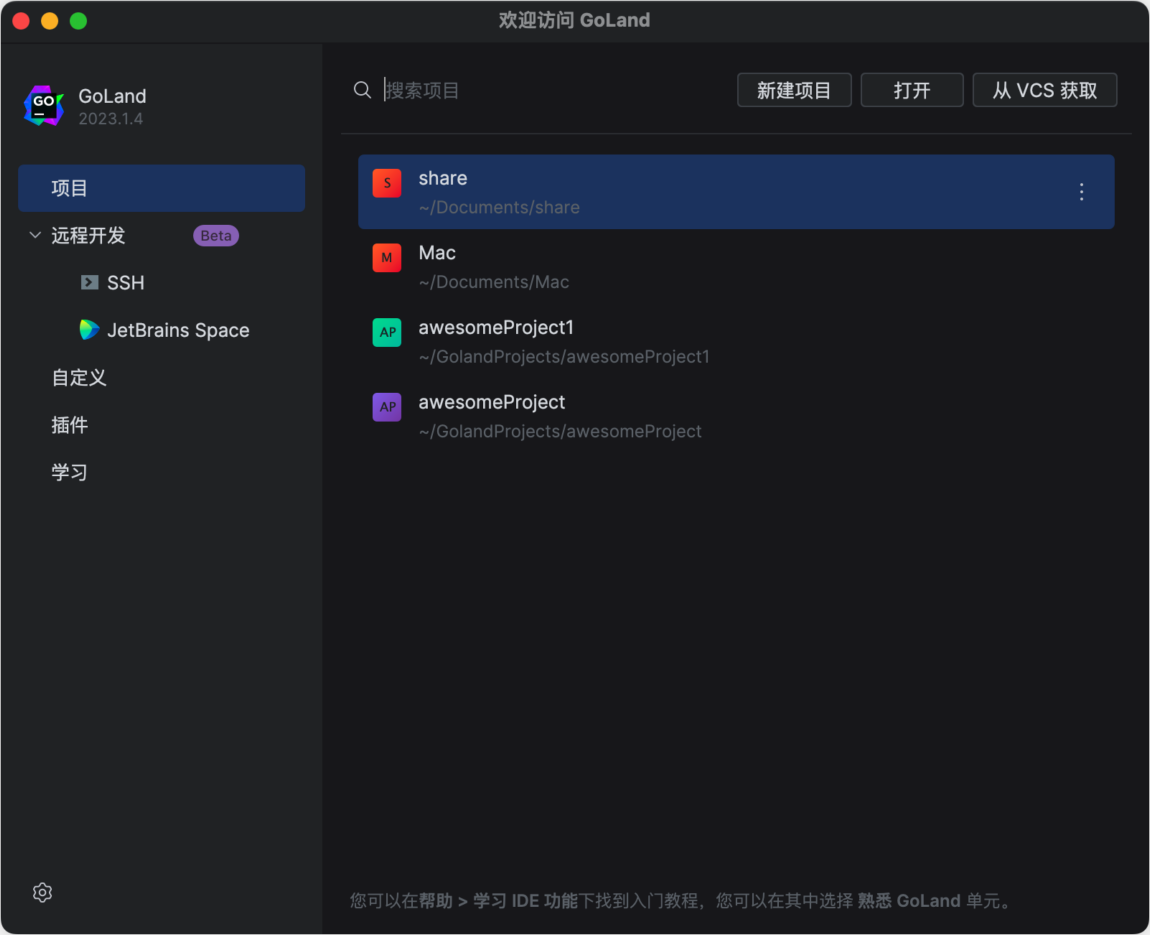Viewport: 1150px width, 935px height.
Task: Switch to the 插件 tab
Action: tap(70, 425)
